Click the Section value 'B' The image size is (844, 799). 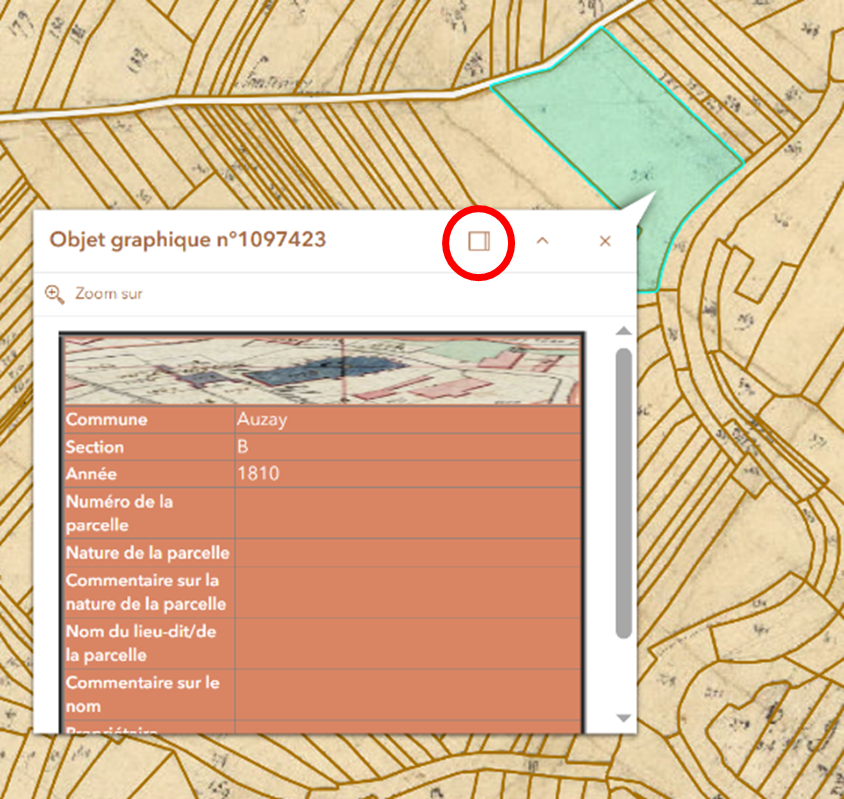243,447
